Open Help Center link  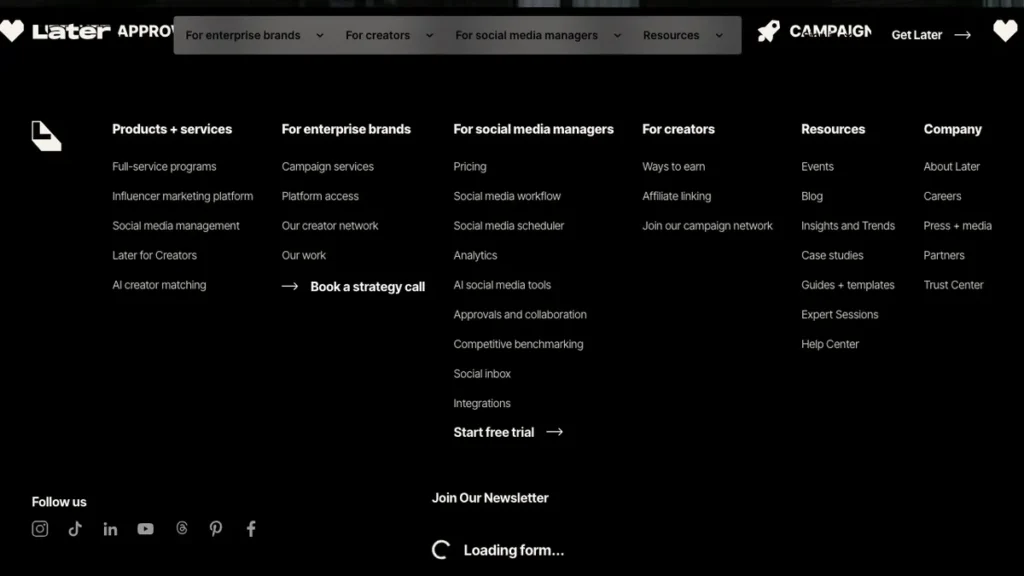pos(830,344)
